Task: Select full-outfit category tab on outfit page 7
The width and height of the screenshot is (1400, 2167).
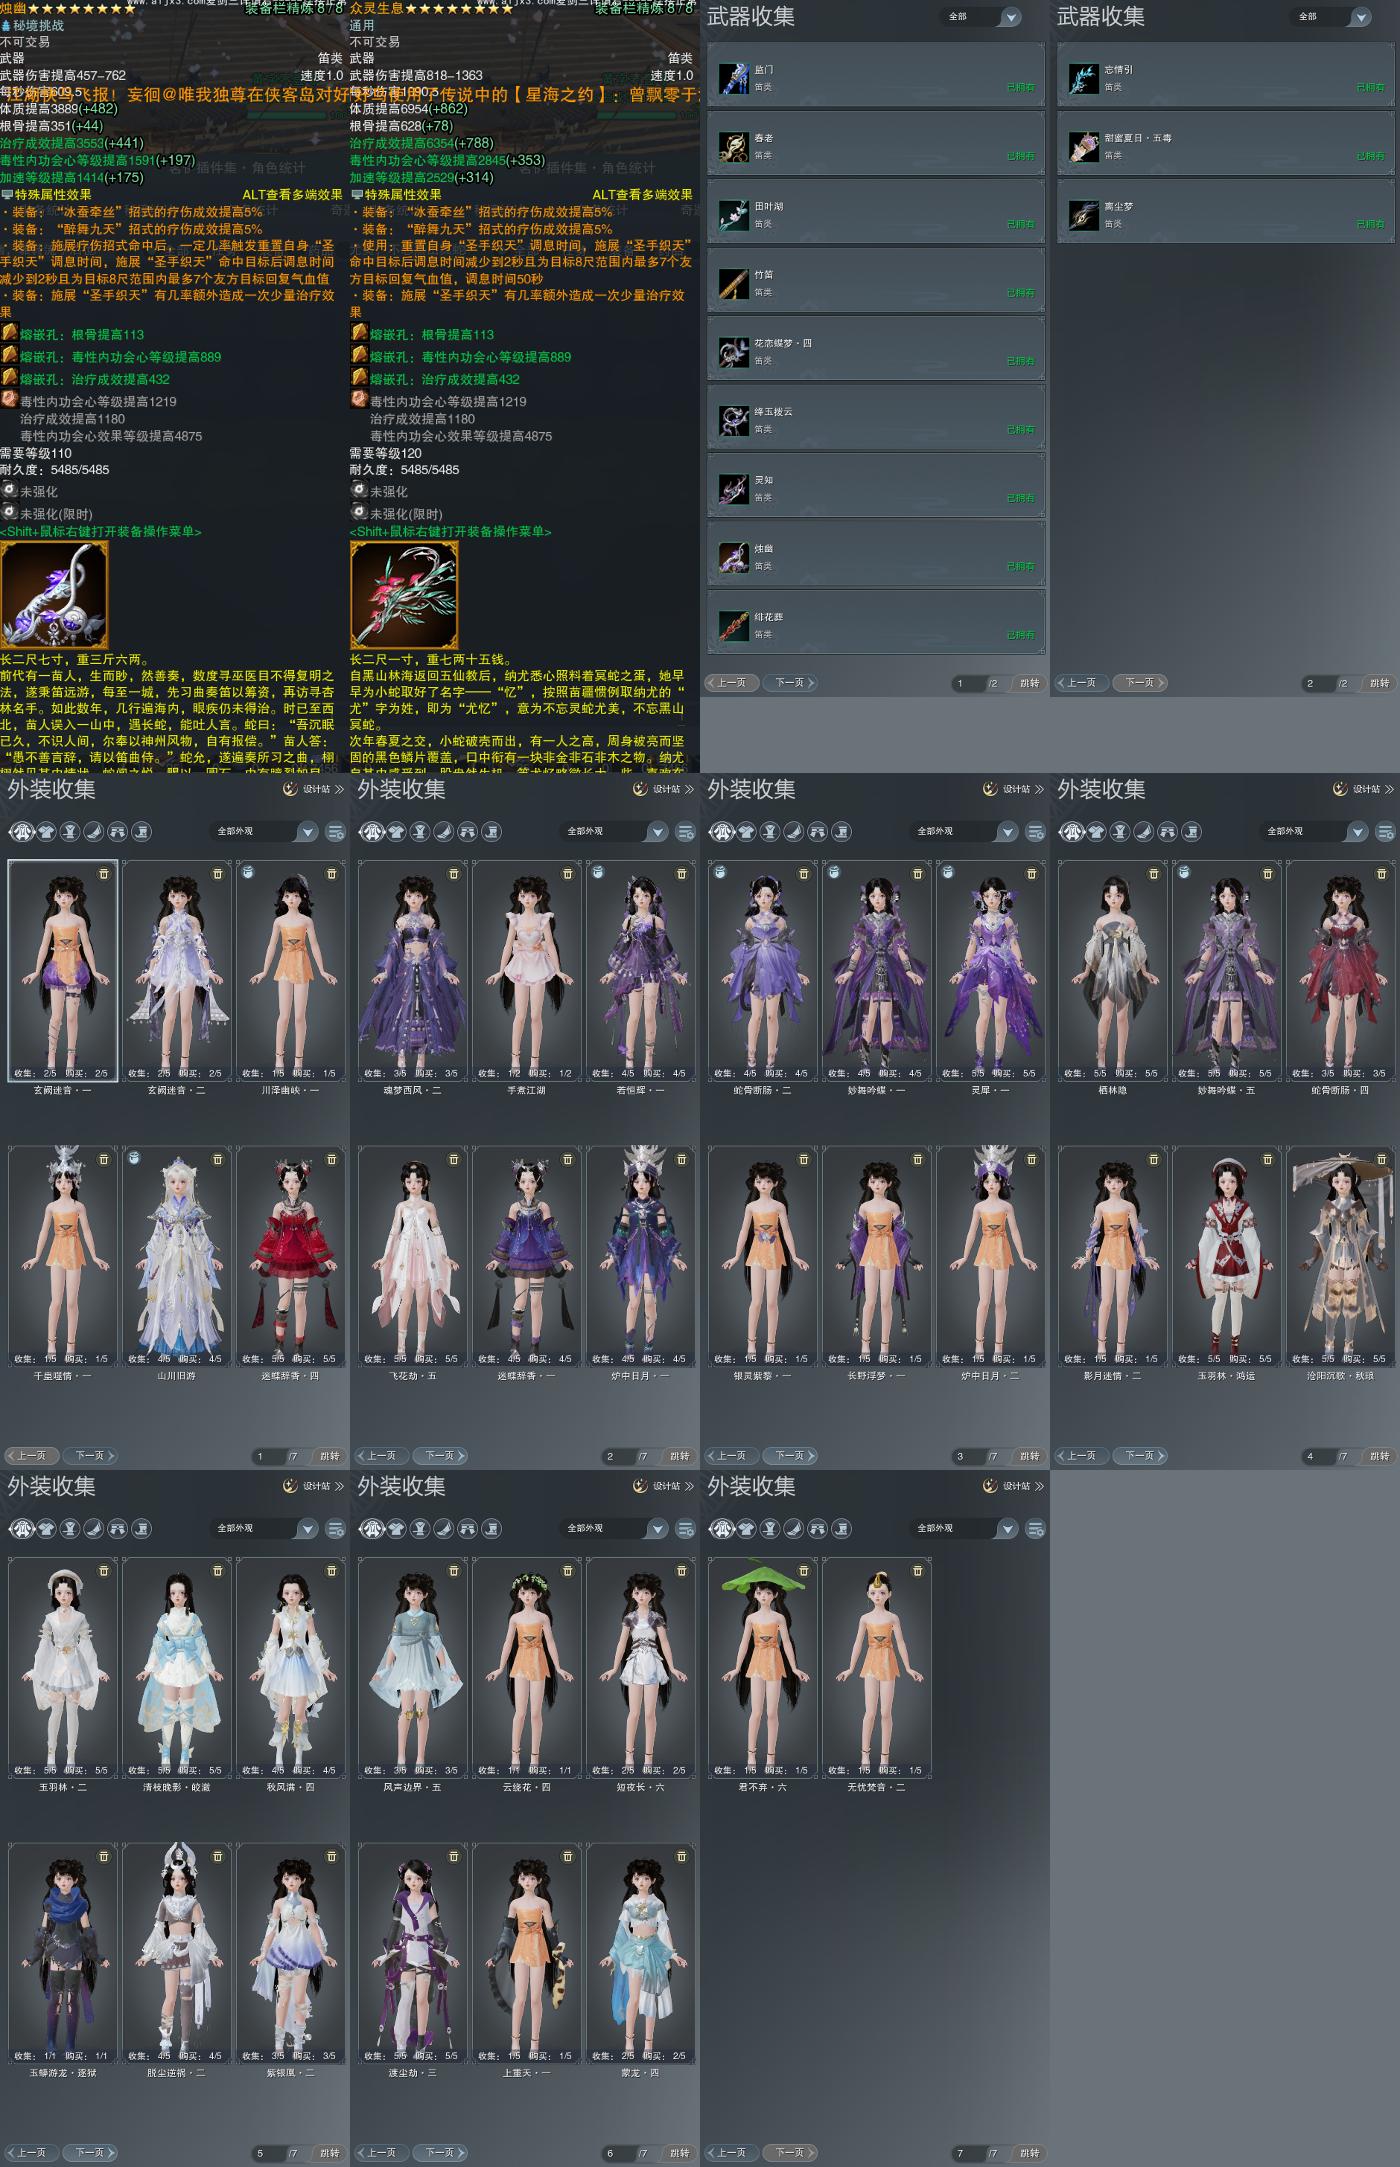Action: point(722,1529)
